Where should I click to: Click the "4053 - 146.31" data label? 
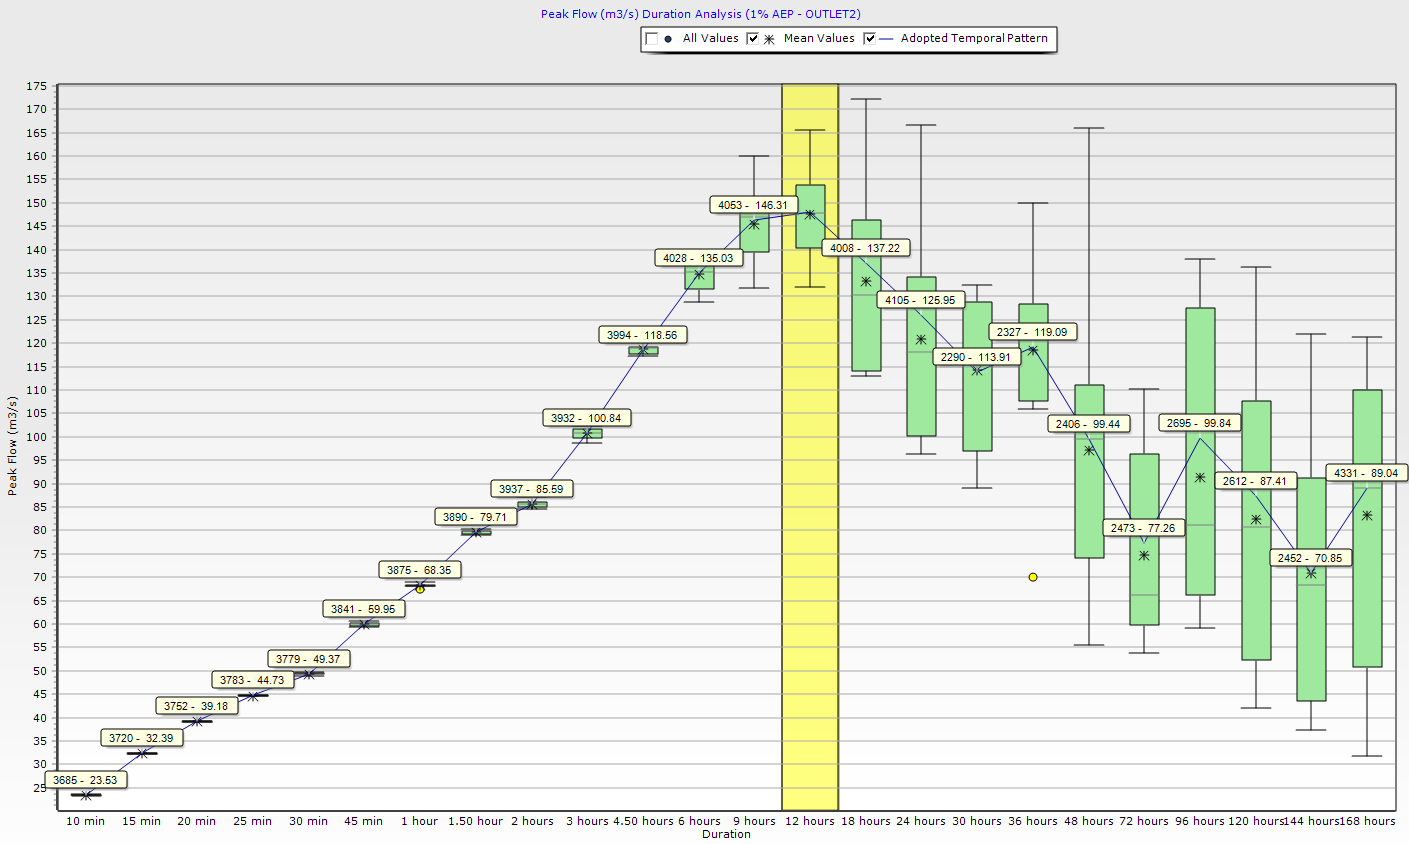pos(752,205)
